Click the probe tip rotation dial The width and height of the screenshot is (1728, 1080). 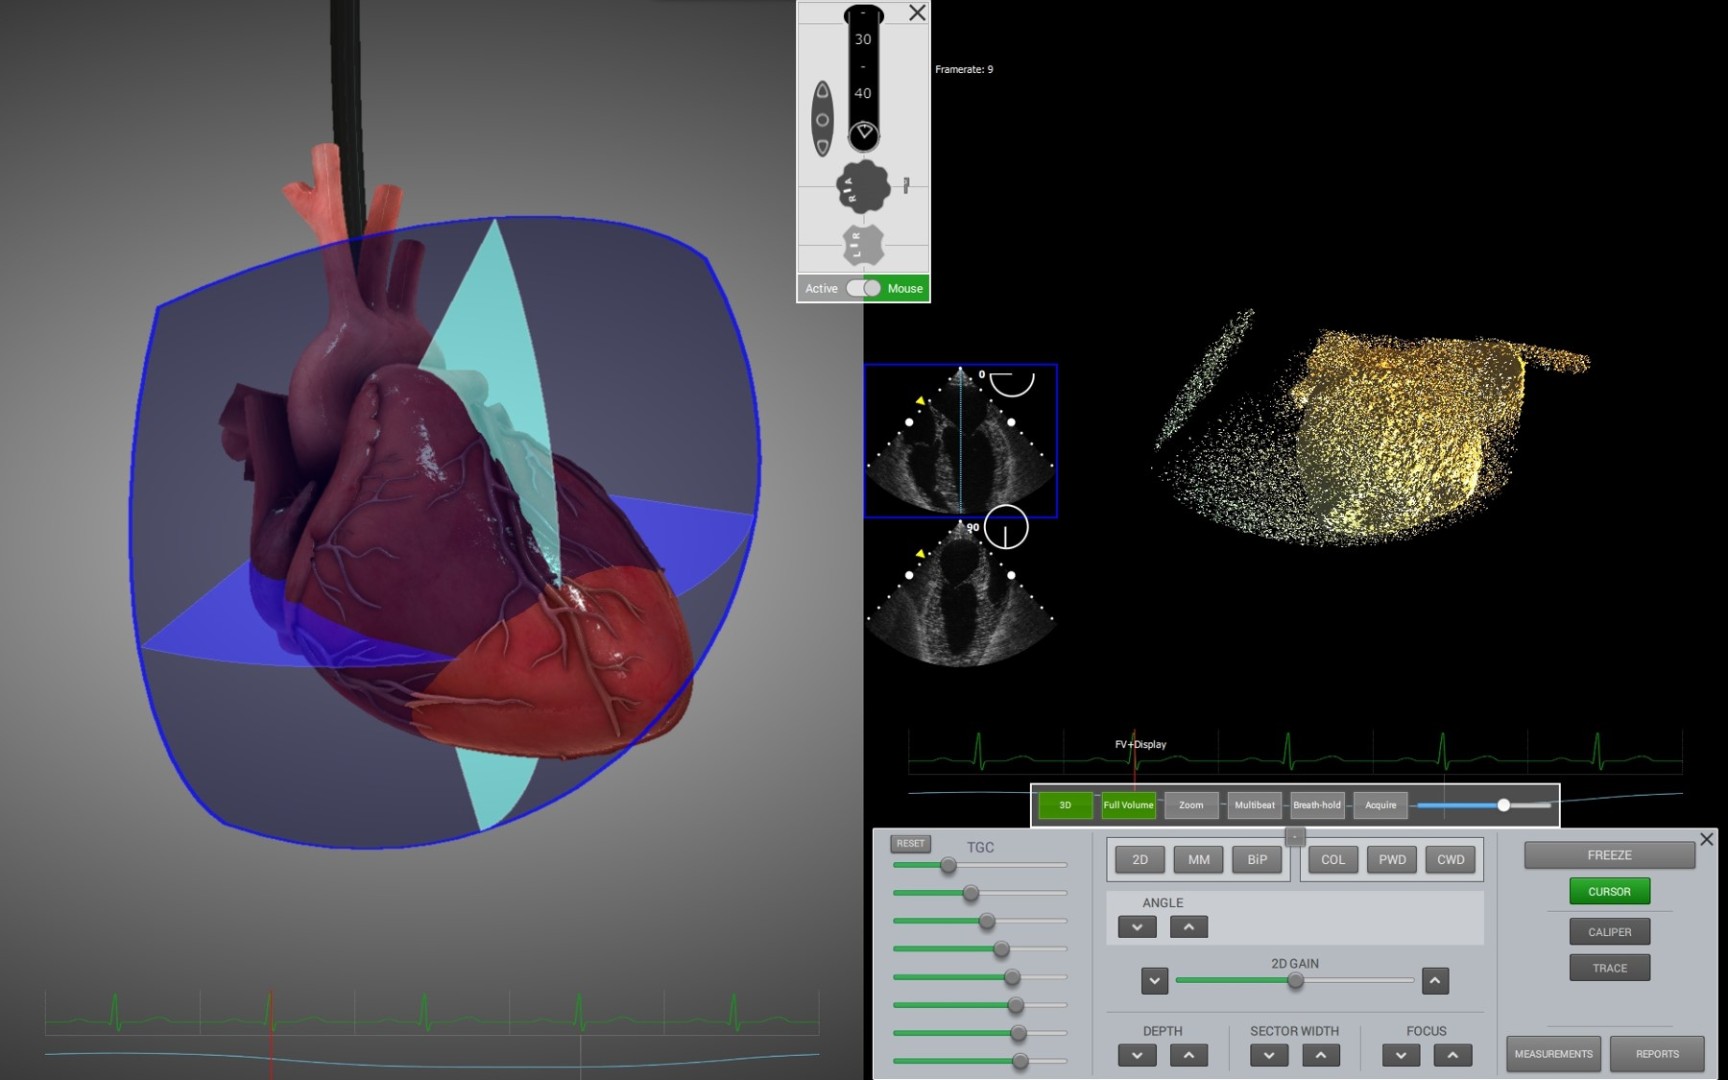pyautogui.click(x=864, y=133)
